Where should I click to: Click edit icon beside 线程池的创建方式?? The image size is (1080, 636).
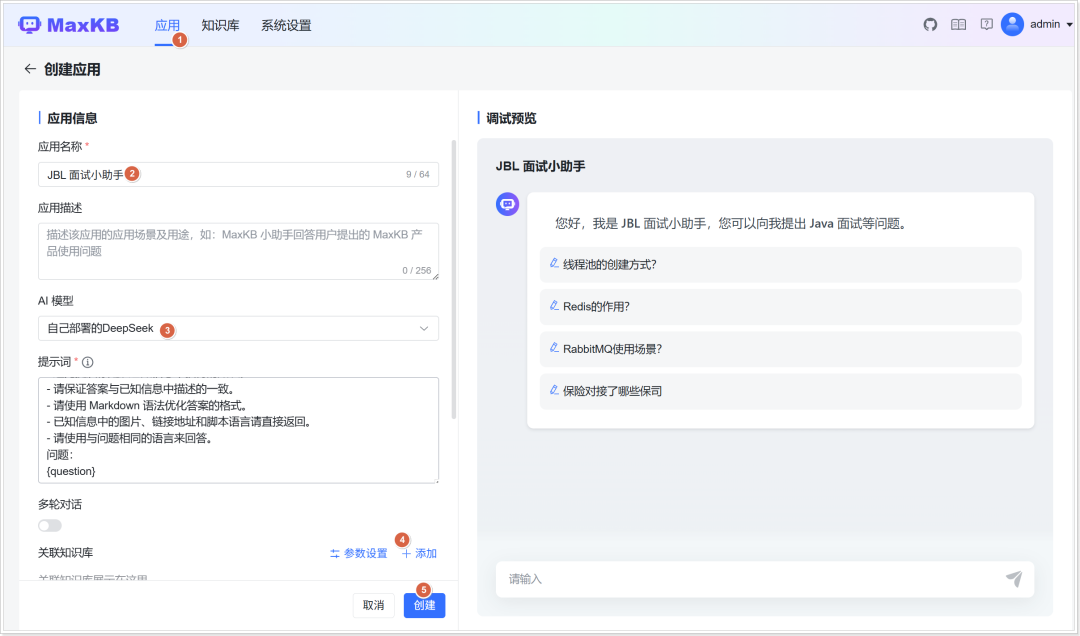tap(554, 264)
